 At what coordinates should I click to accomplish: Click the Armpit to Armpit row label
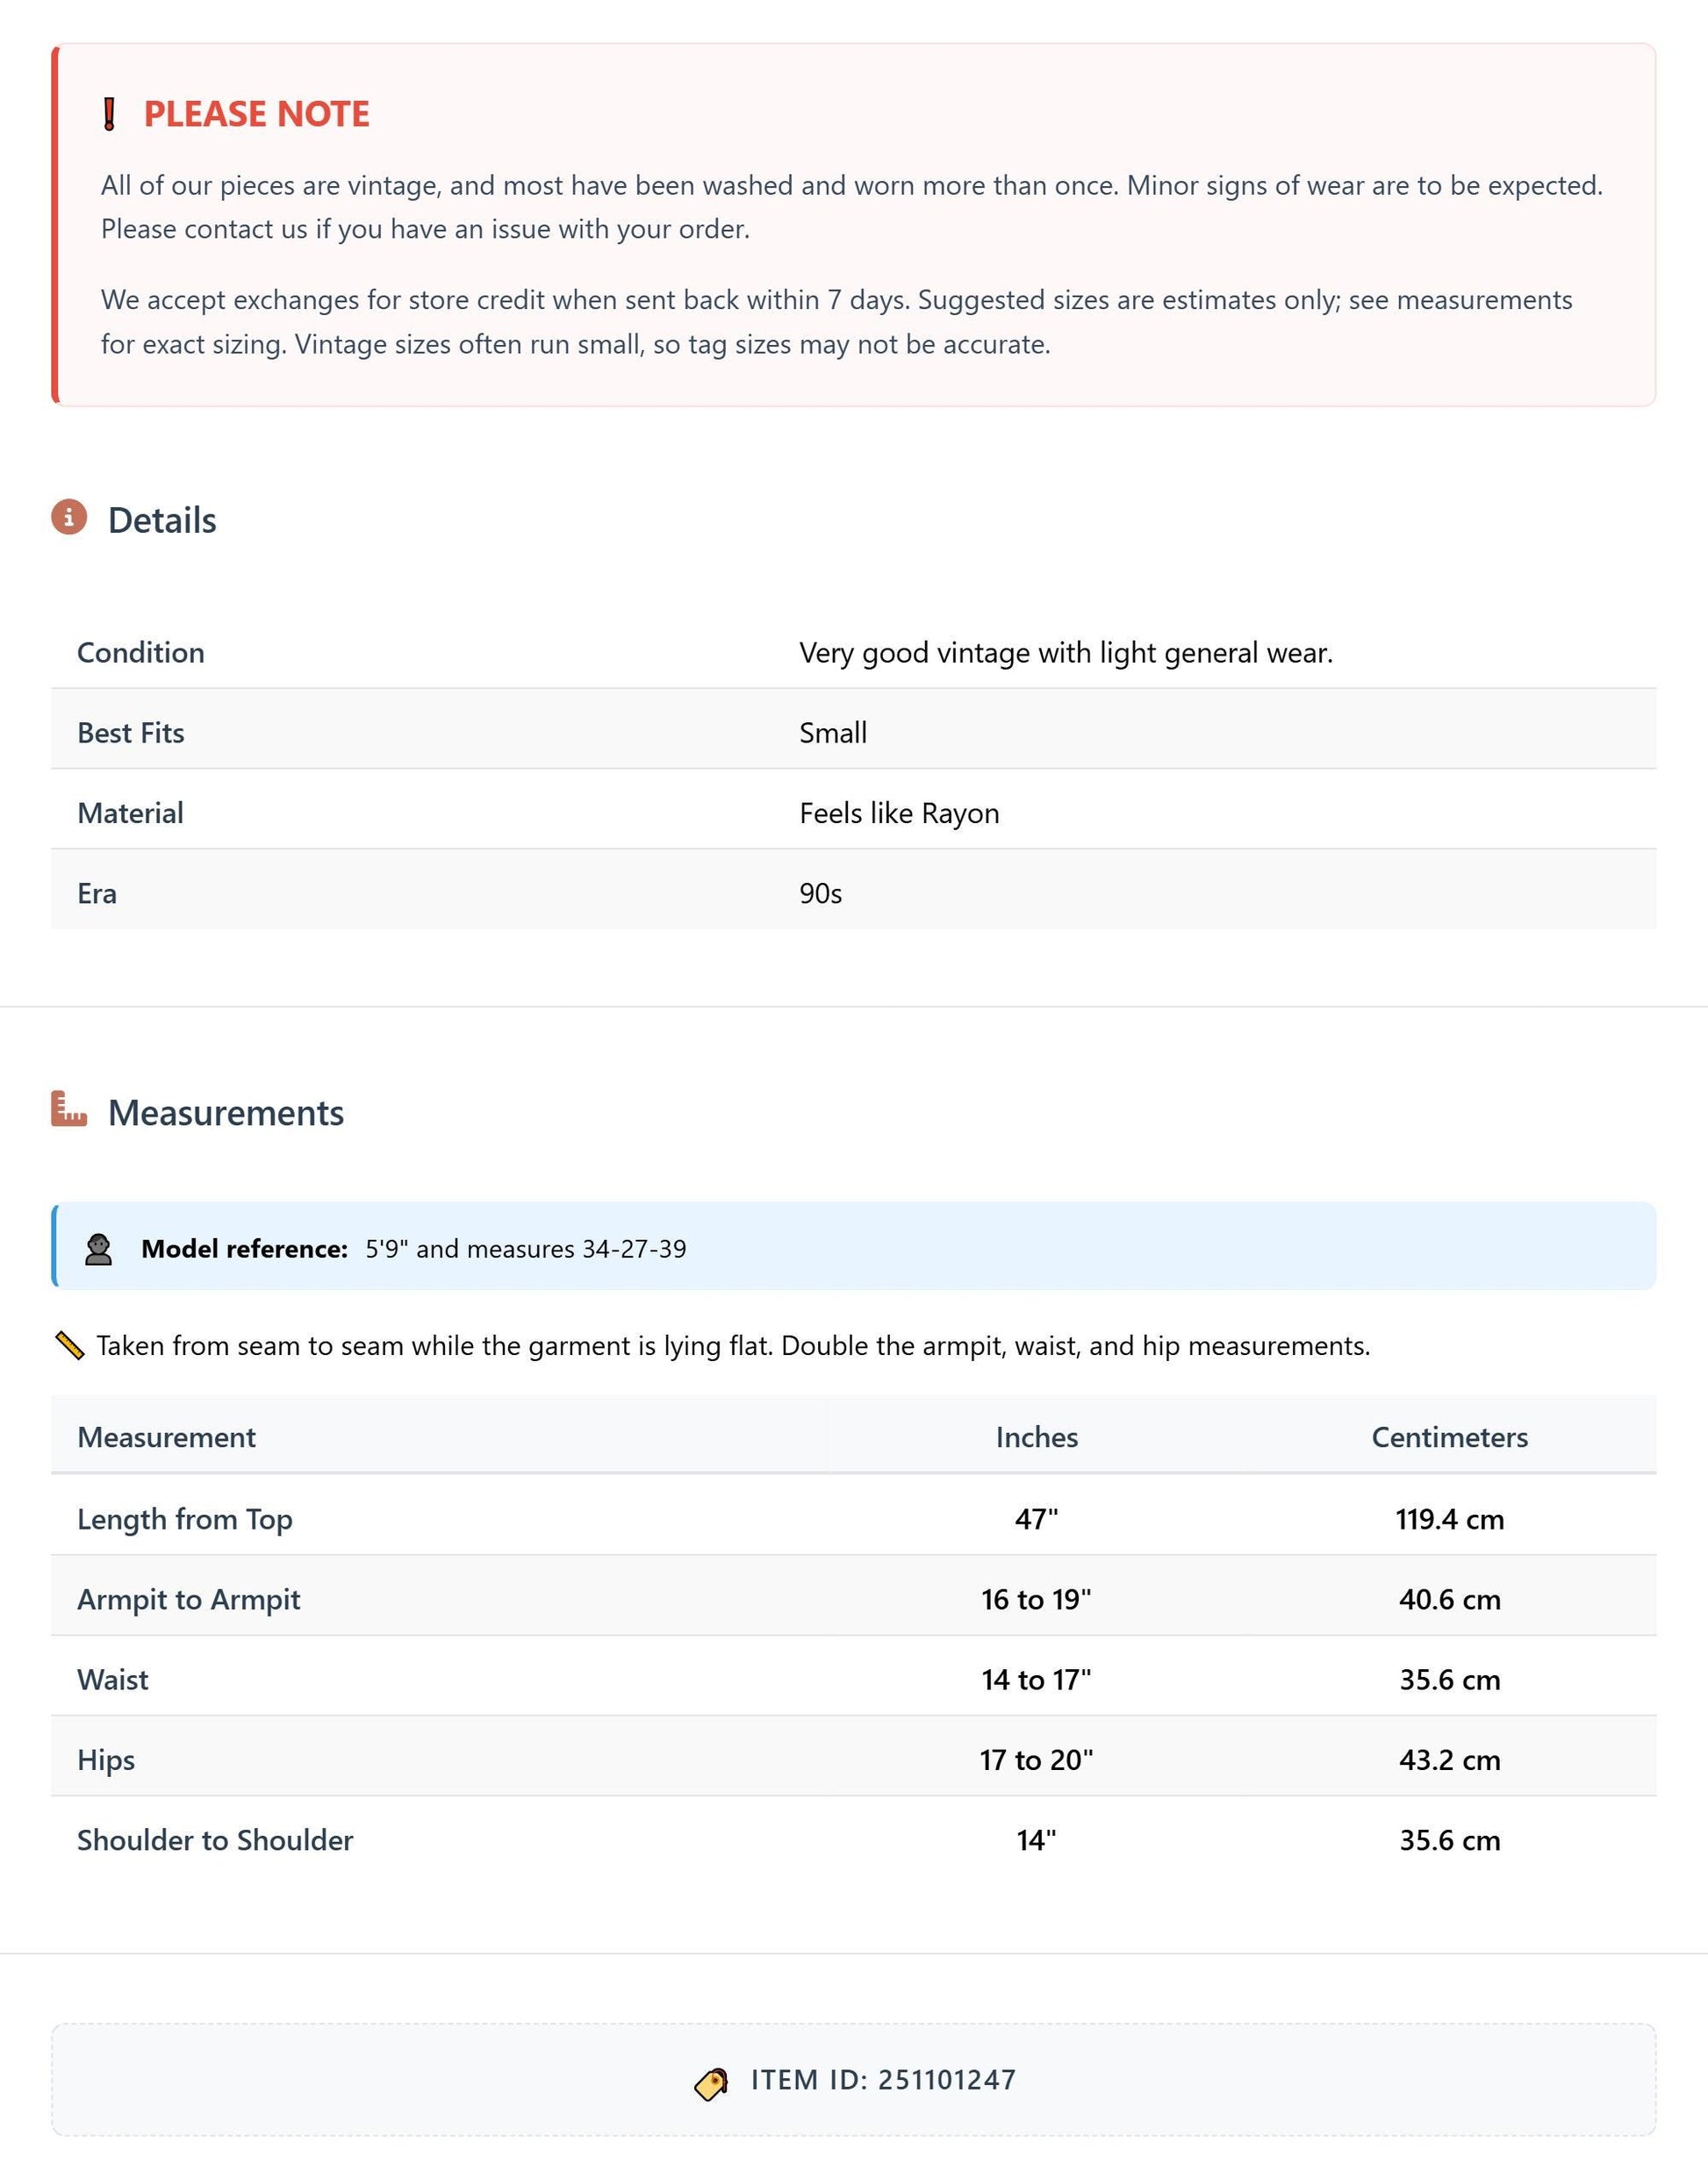click(189, 1599)
